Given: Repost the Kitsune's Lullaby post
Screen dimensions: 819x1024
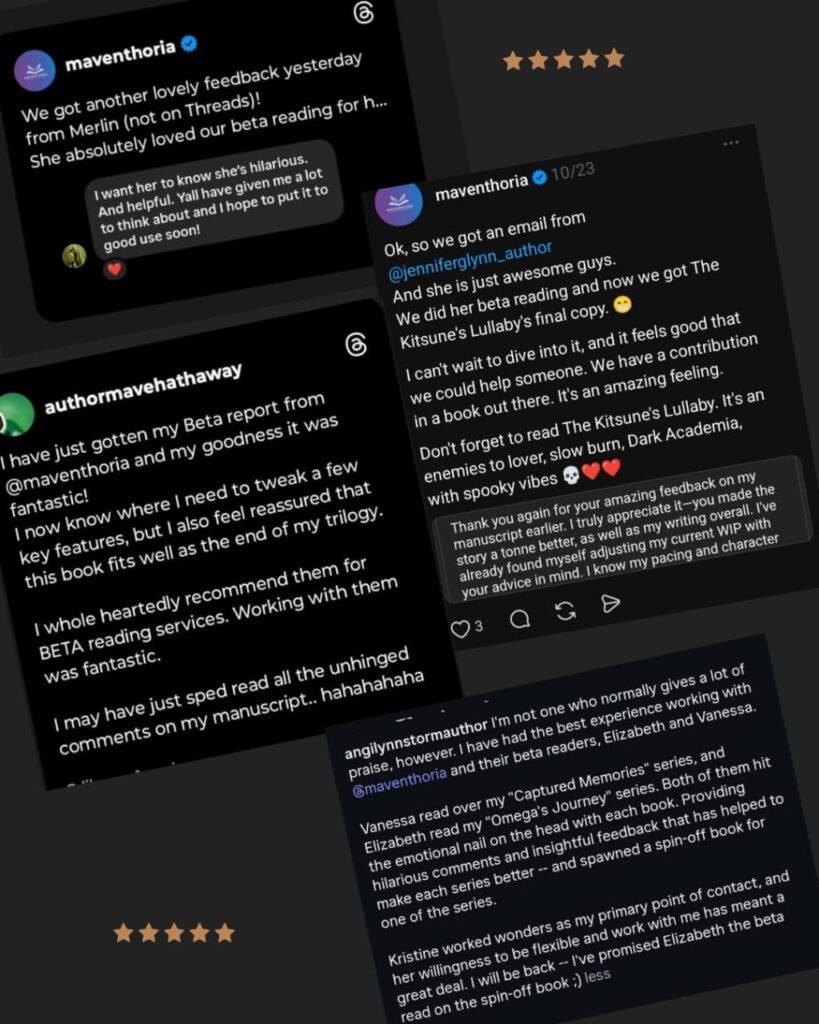Looking at the screenshot, I should tap(566, 611).
